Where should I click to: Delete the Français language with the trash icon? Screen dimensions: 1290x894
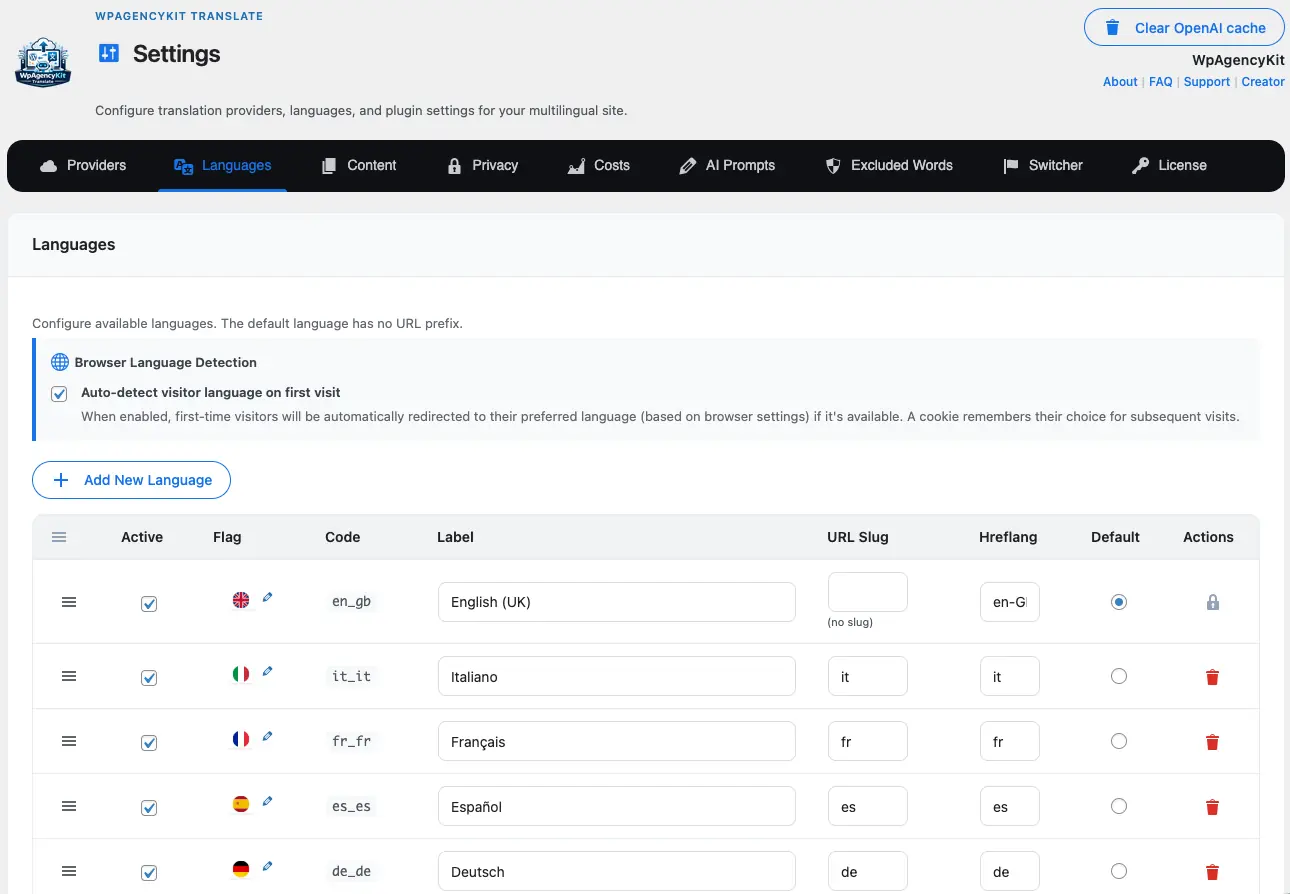[1213, 742]
